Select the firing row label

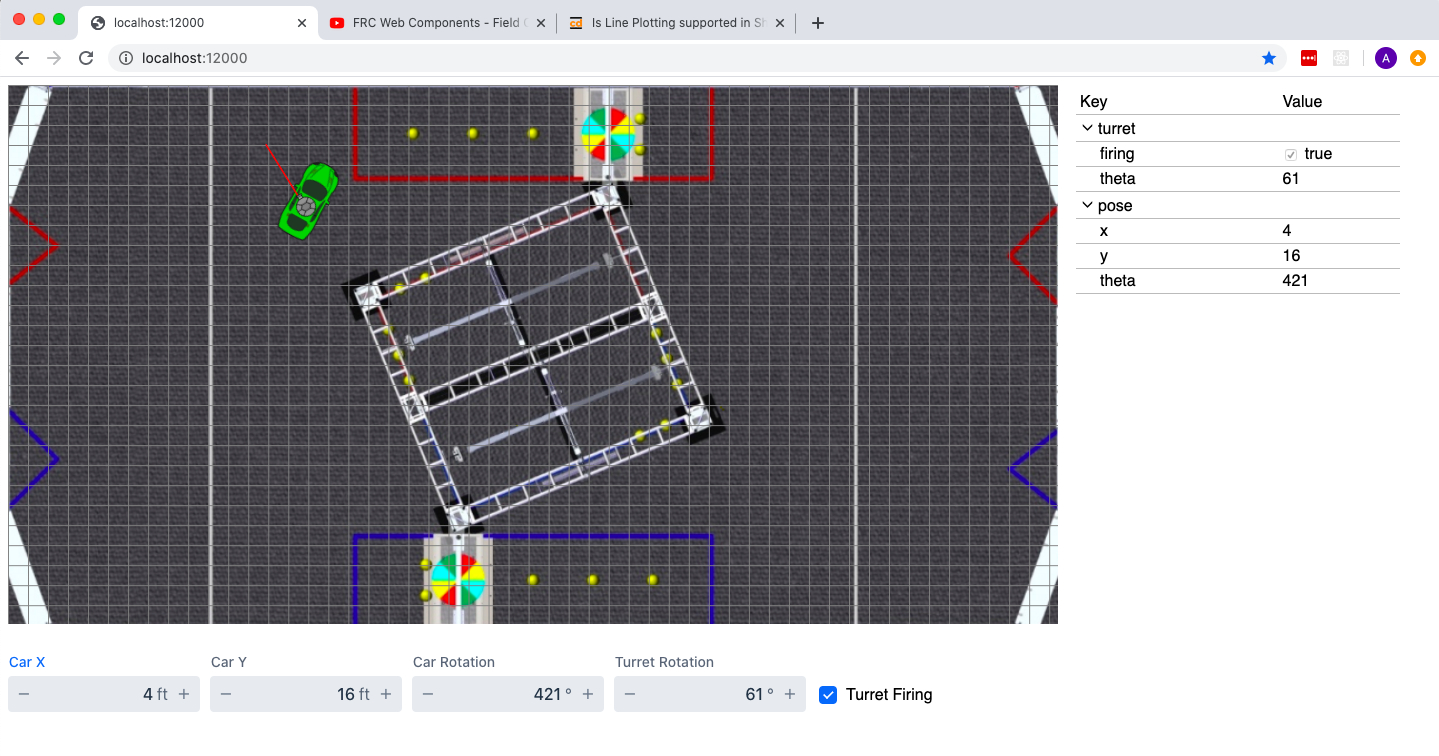(x=1117, y=154)
